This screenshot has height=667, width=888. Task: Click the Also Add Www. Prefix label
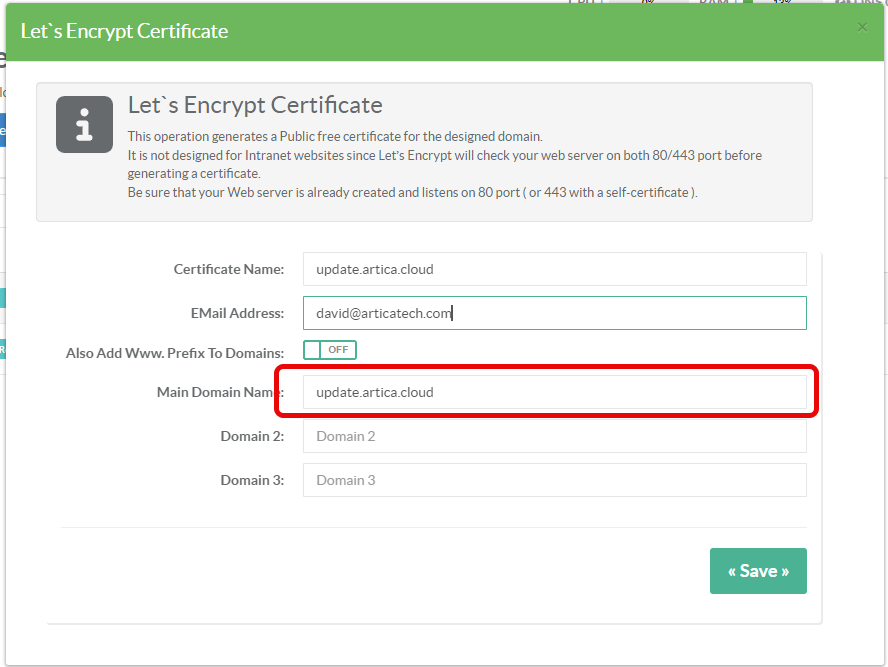click(175, 353)
